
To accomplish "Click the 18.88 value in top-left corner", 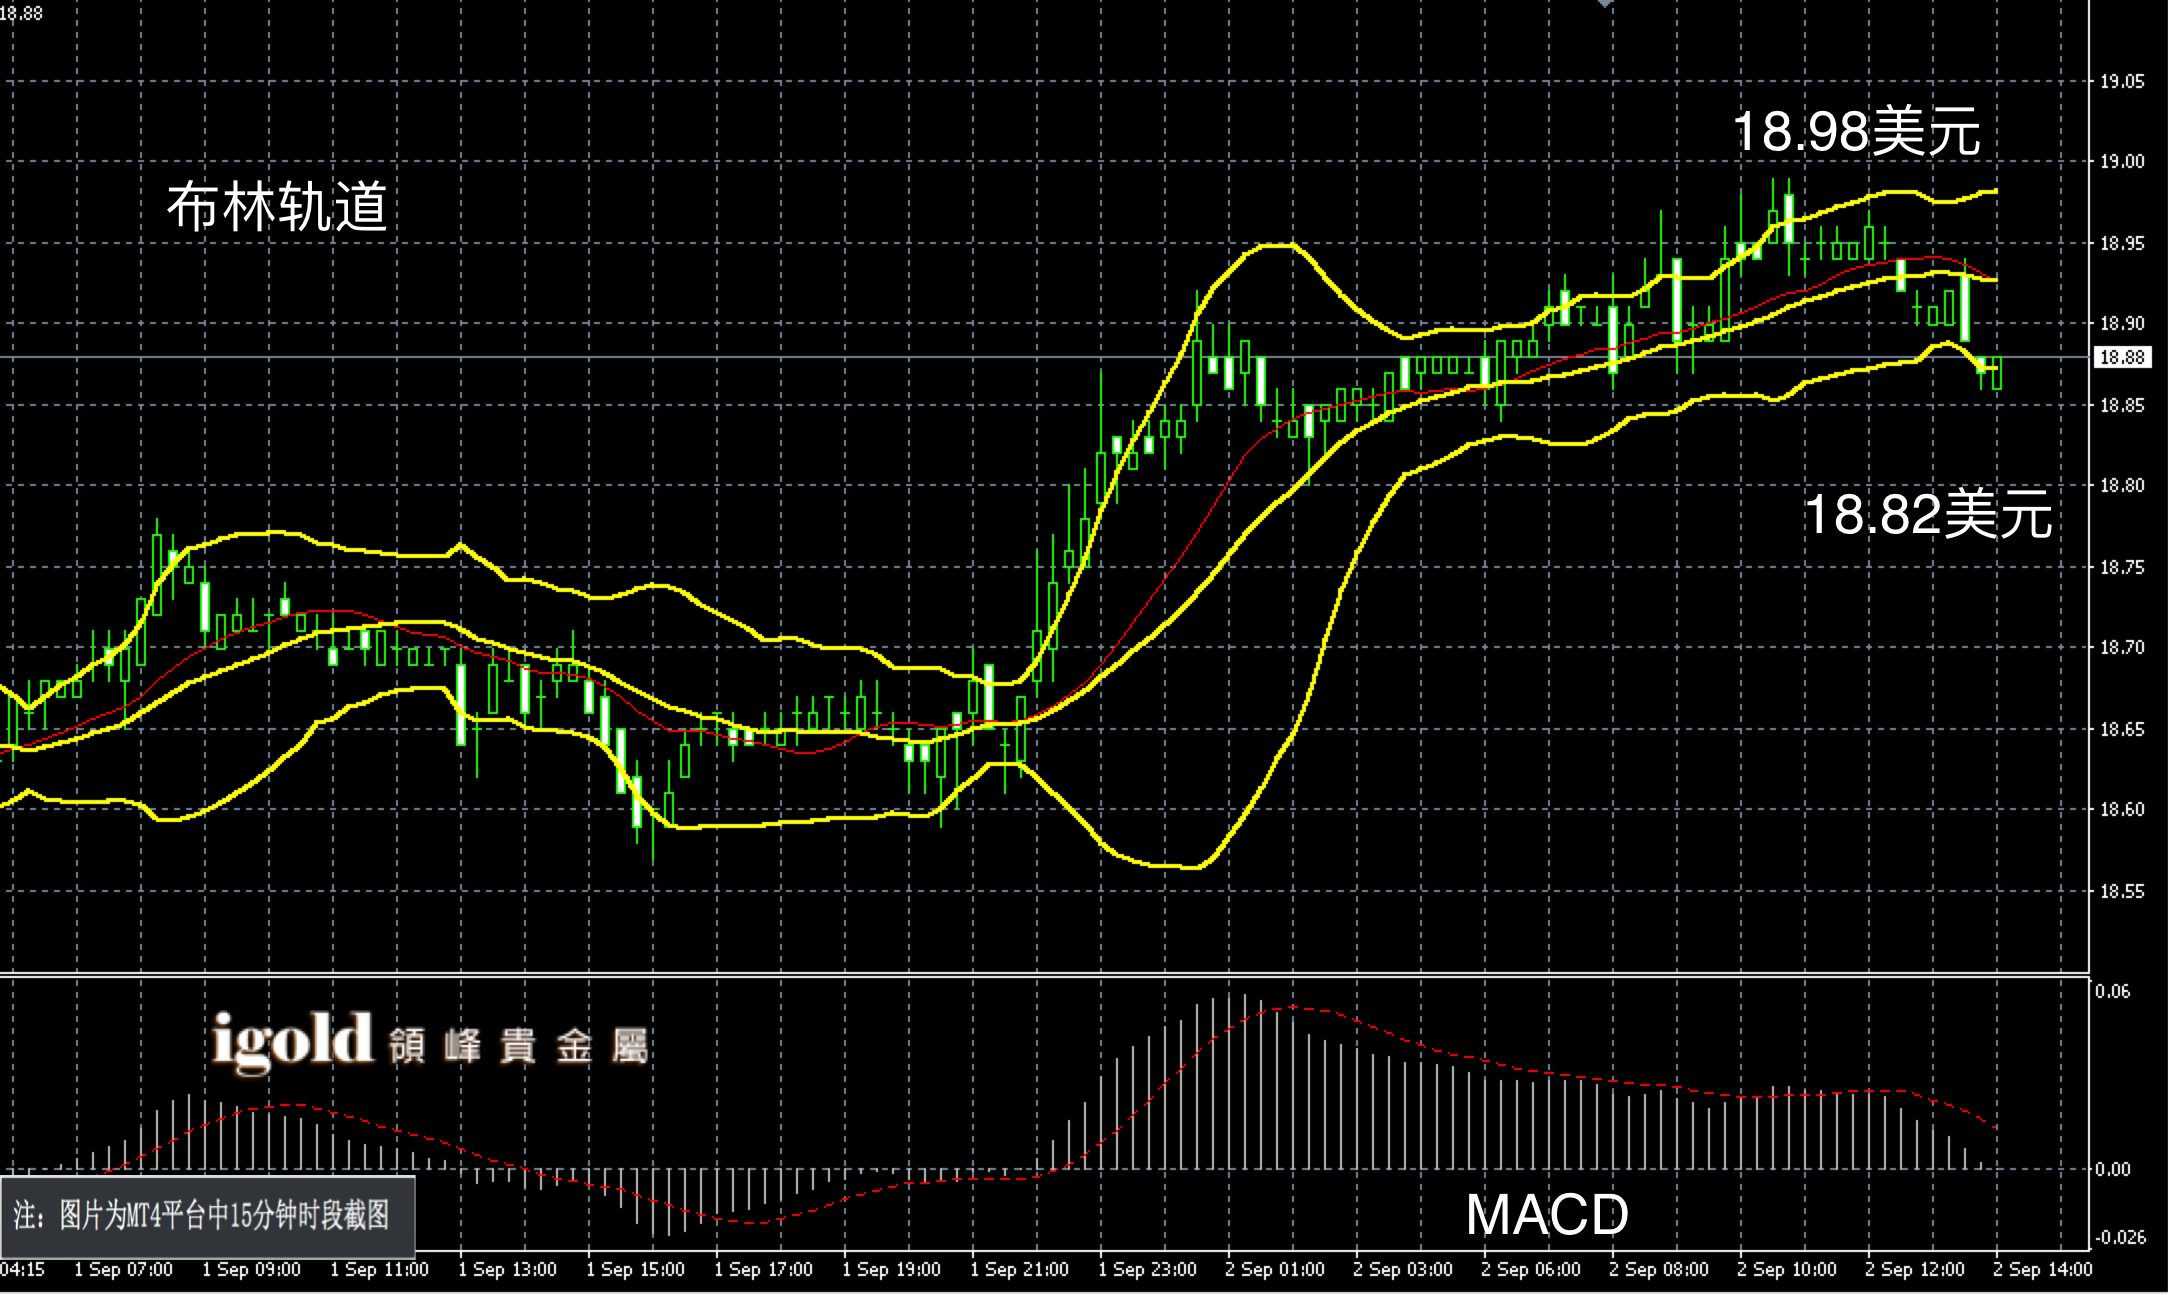I will click(x=22, y=13).
